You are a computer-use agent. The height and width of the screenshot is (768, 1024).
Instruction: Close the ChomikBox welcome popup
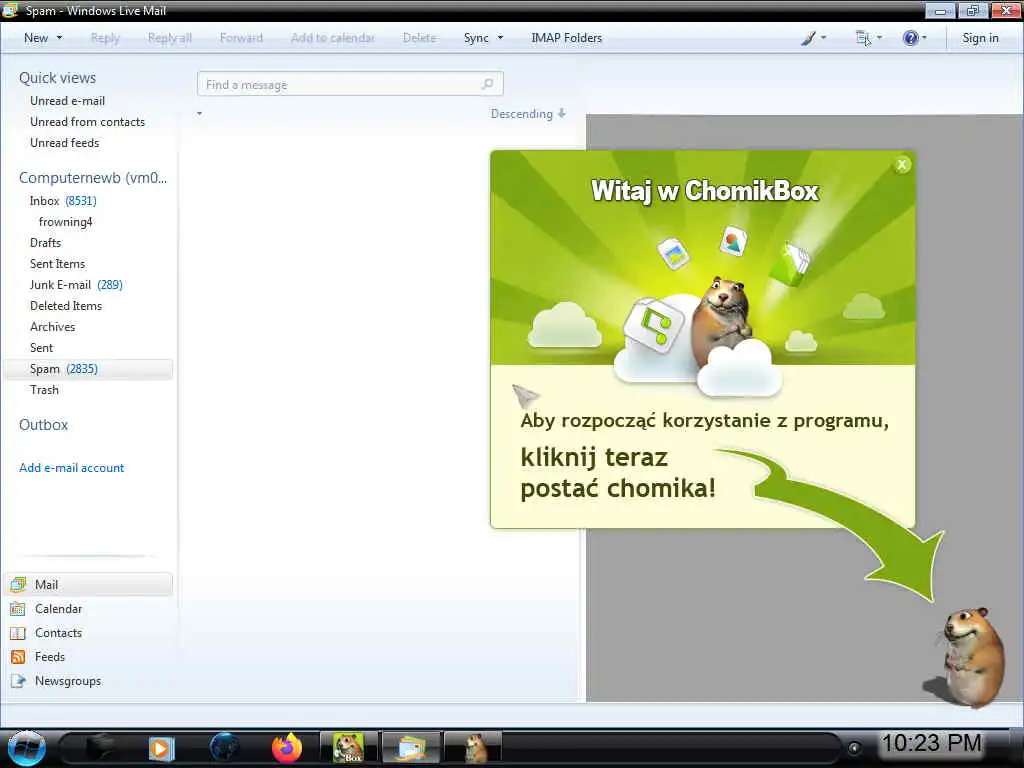(902, 165)
